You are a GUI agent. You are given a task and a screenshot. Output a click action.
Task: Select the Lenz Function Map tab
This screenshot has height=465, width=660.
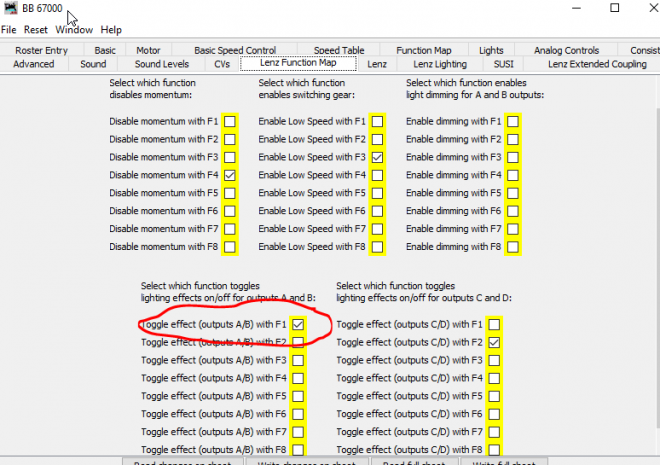pyautogui.click(x=298, y=63)
